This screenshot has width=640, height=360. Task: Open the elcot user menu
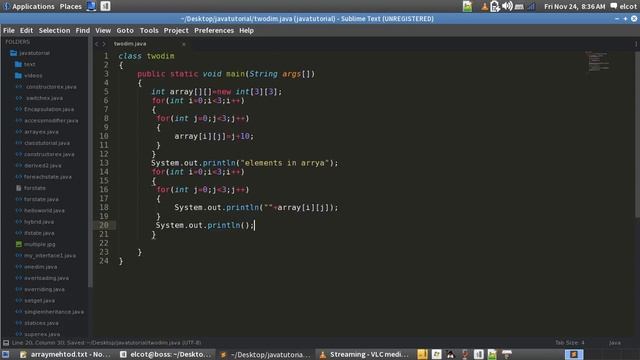tap(624, 7)
